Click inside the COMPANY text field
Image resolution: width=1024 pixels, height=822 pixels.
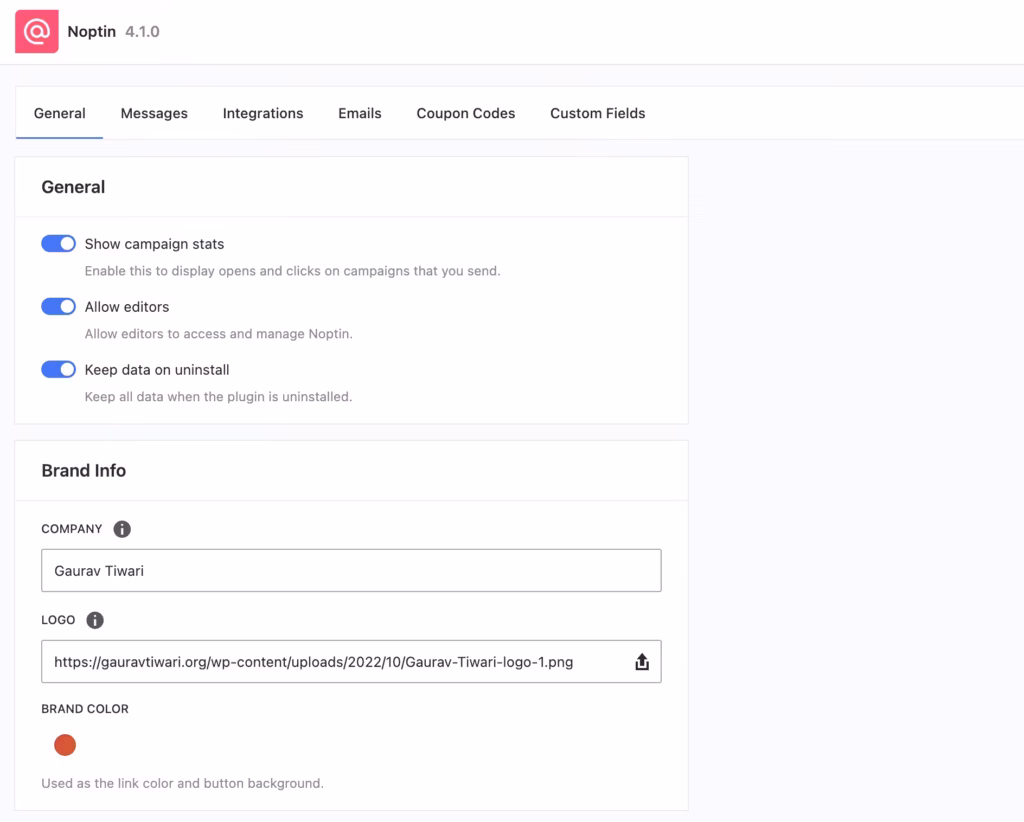coord(350,570)
